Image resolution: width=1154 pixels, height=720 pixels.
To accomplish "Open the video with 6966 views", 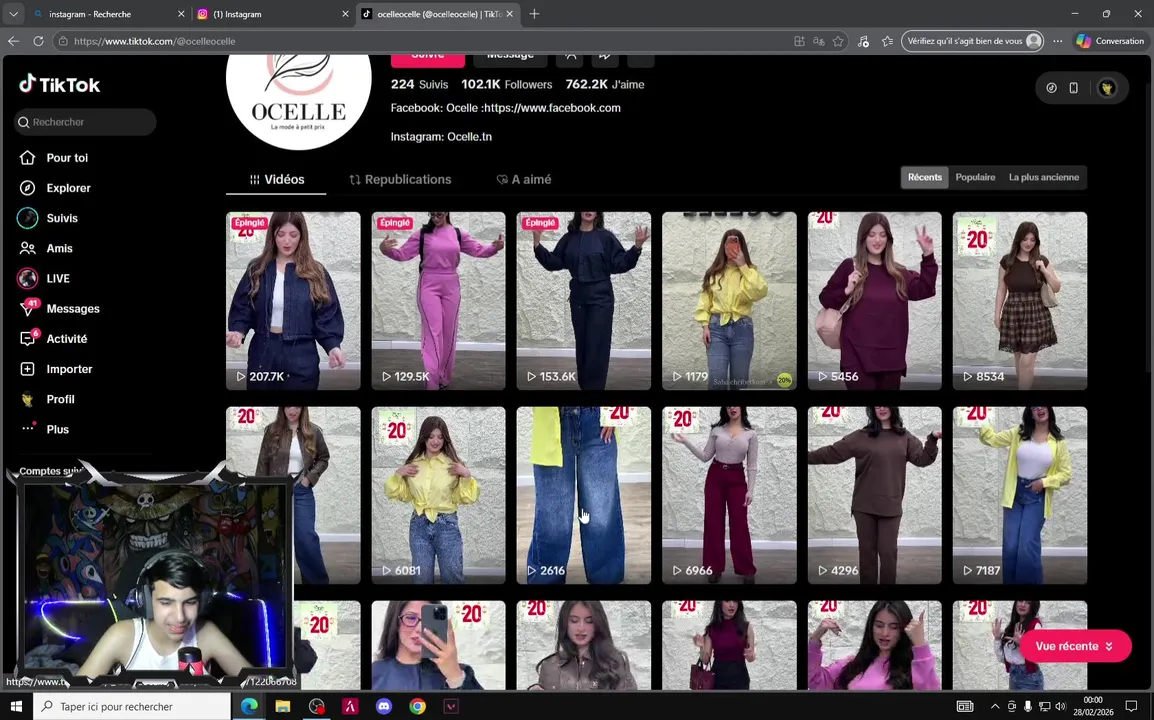I will (729, 495).
